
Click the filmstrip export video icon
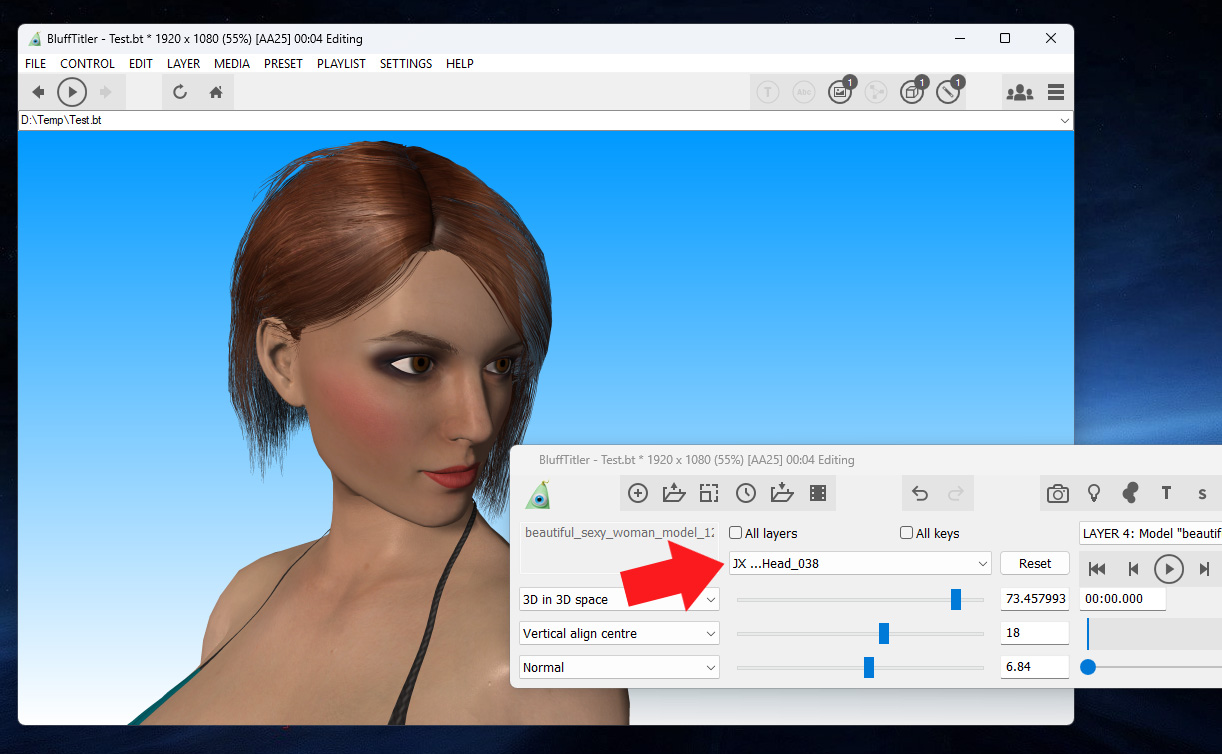[x=818, y=493]
